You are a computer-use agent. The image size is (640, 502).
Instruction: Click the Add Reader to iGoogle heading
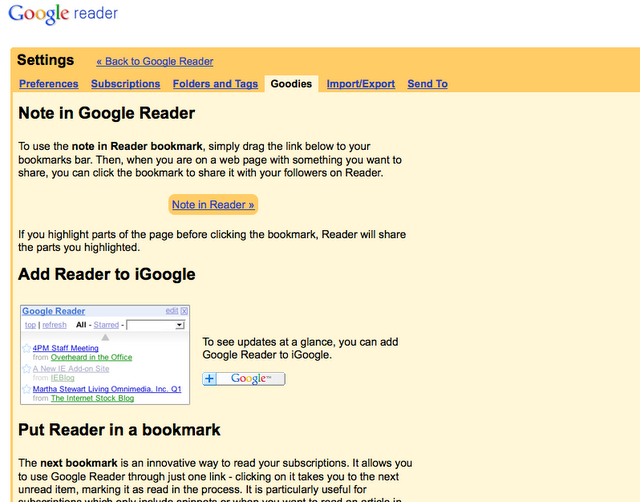coord(107,274)
